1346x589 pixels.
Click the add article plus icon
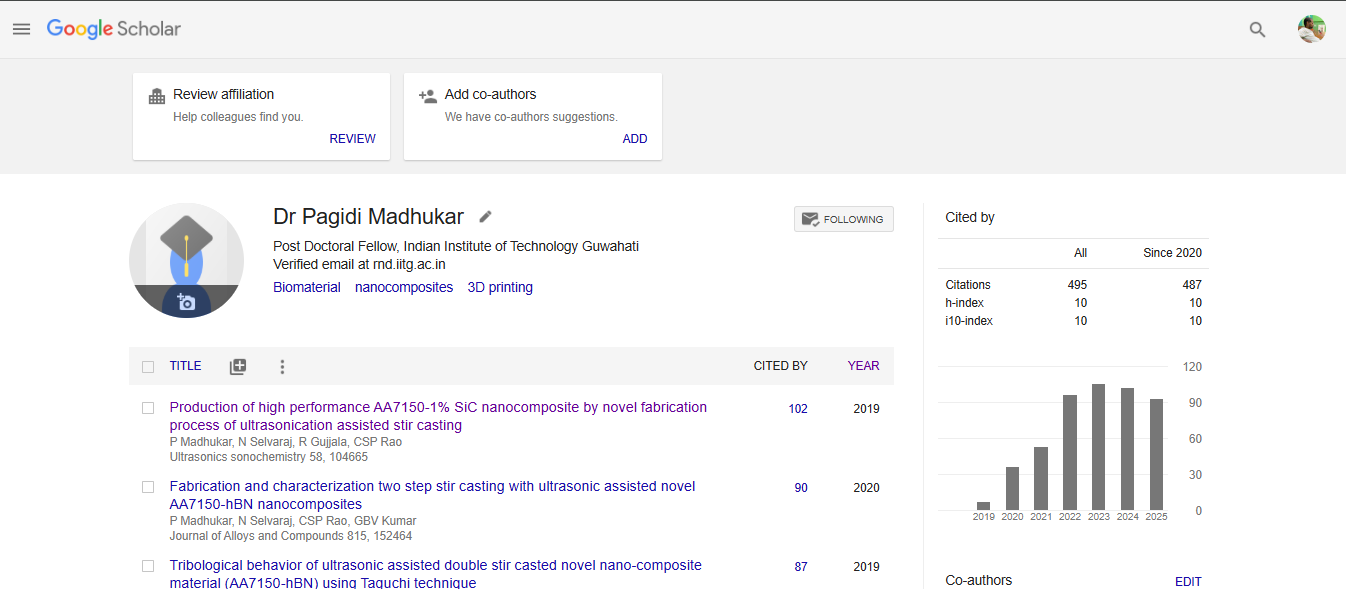click(x=237, y=367)
